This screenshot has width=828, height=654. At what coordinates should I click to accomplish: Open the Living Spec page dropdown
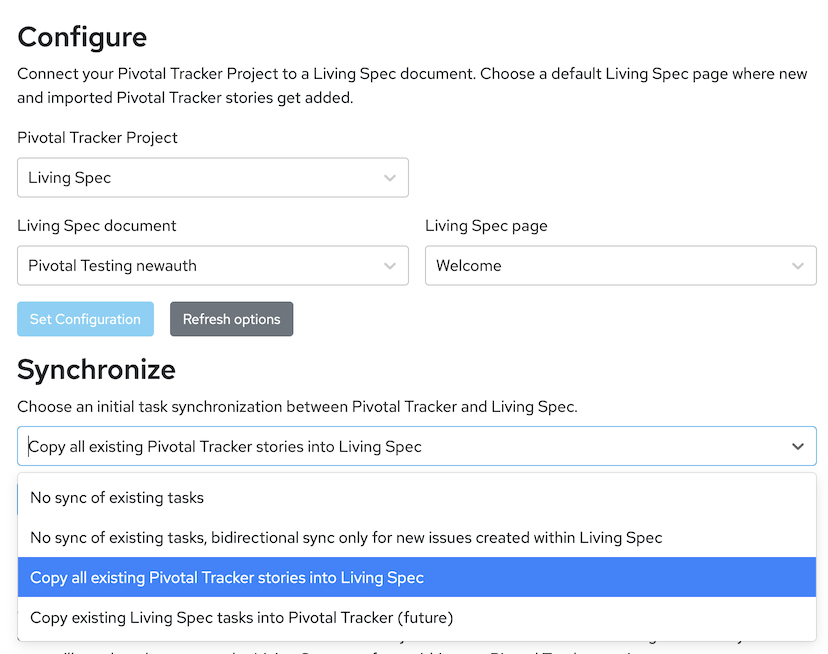(x=621, y=265)
